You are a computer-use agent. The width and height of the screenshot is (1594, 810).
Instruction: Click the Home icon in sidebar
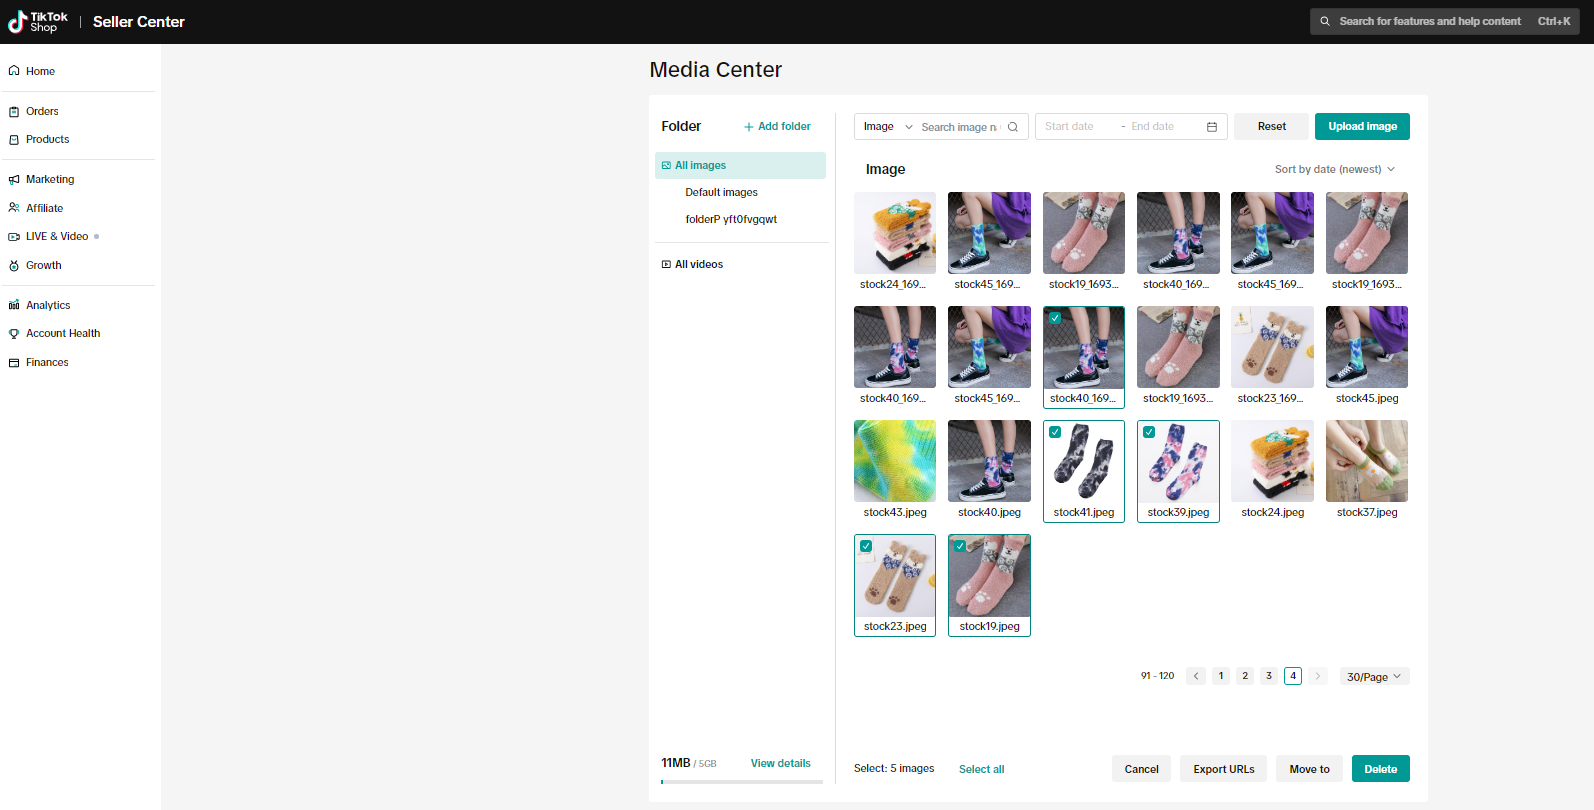tap(14, 71)
